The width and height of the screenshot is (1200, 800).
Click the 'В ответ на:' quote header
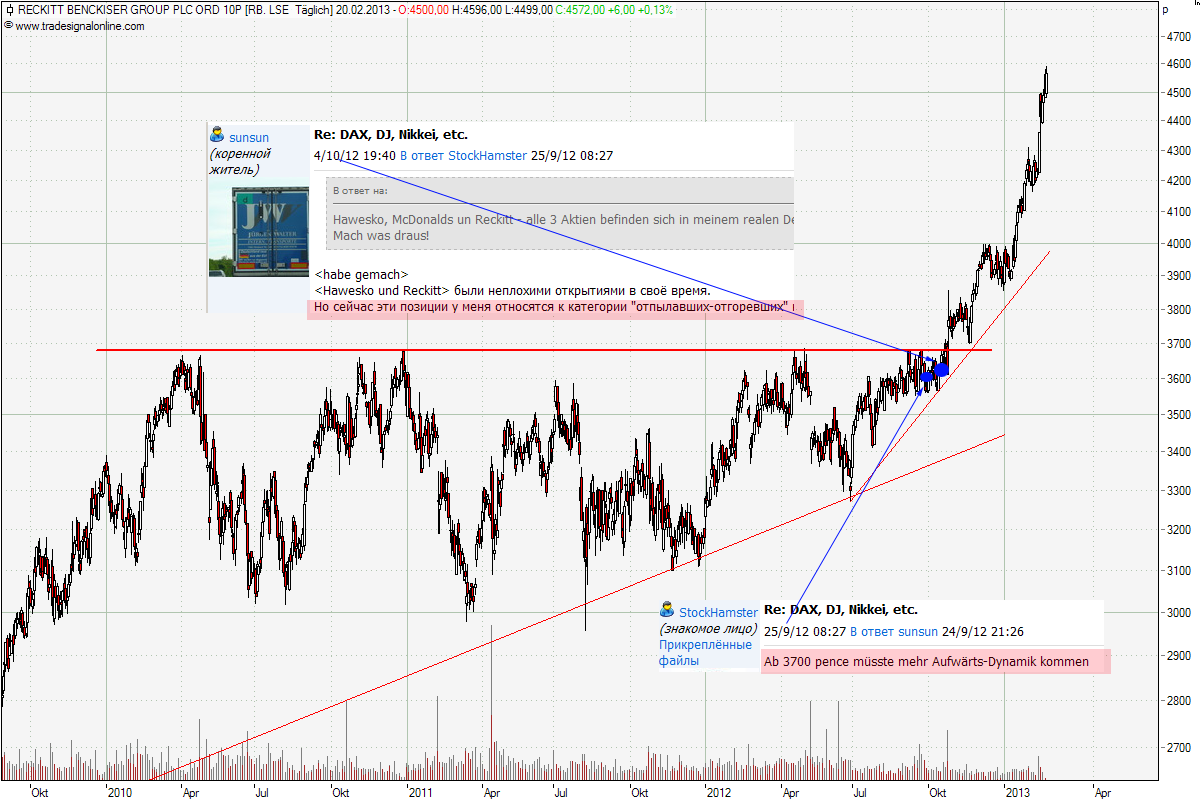click(360, 190)
